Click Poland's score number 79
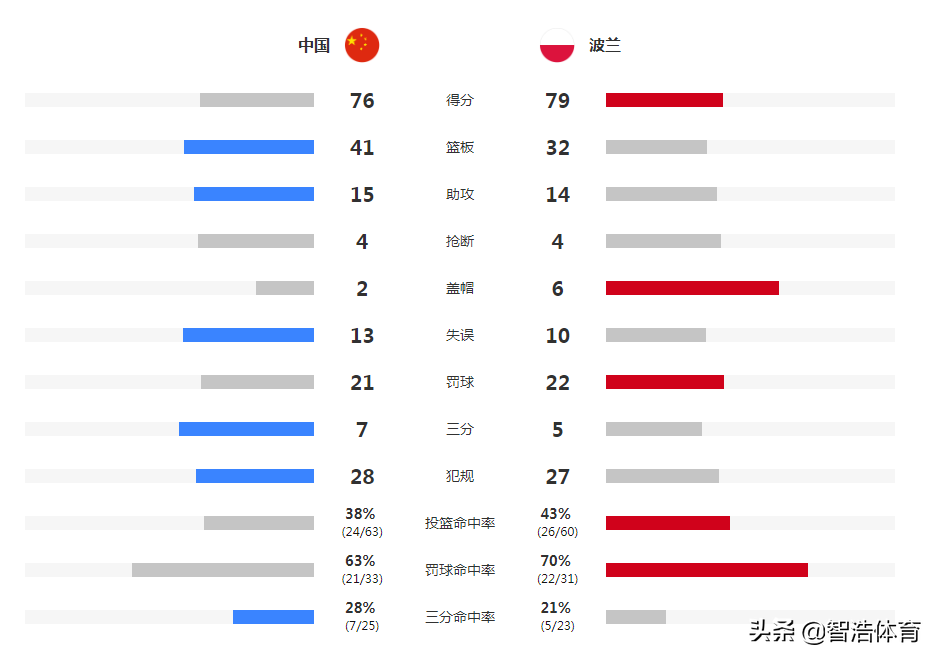The width and height of the screenshot is (940, 662). click(x=558, y=101)
